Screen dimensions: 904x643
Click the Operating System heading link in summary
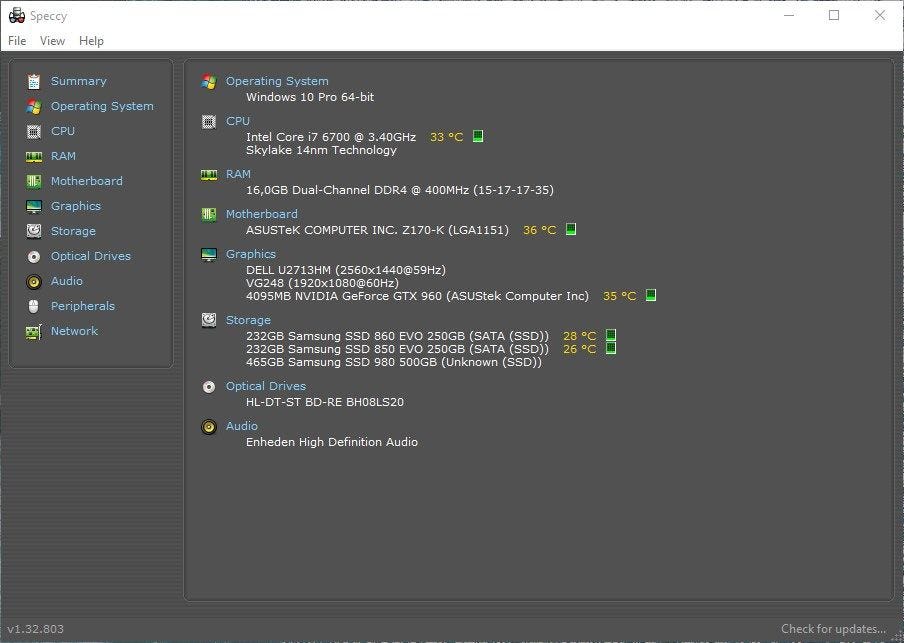pos(277,81)
